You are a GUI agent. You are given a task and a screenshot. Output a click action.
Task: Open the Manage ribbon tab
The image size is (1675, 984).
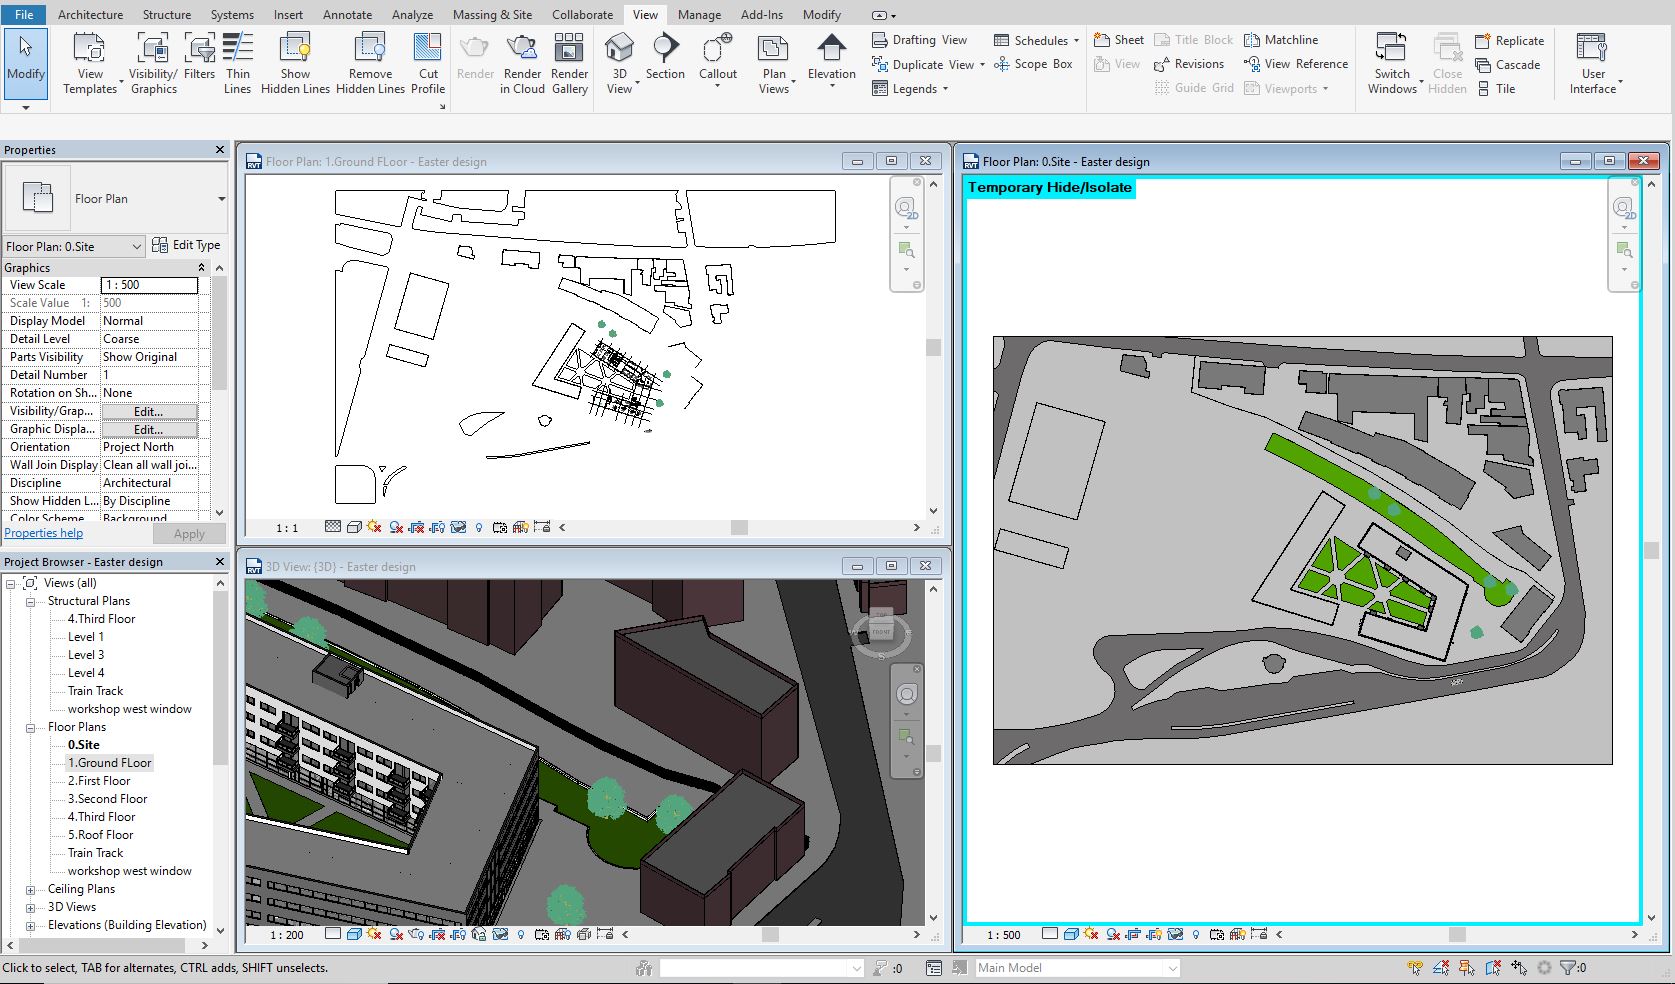tap(699, 15)
